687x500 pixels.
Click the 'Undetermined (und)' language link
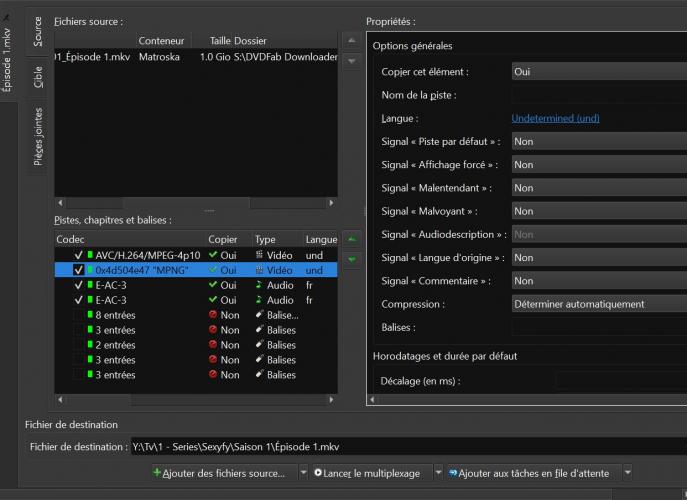pyautogui.click(x=555, y=118)
